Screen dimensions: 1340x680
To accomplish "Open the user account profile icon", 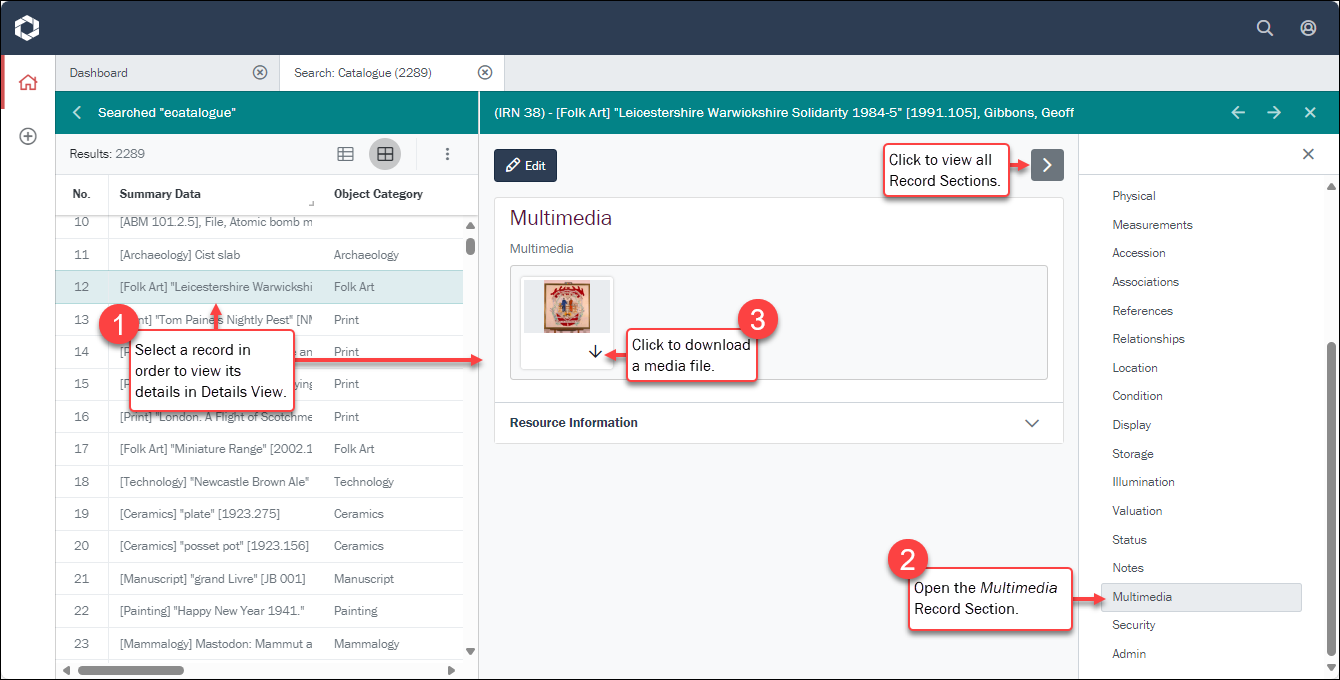I will point(1308,28).
